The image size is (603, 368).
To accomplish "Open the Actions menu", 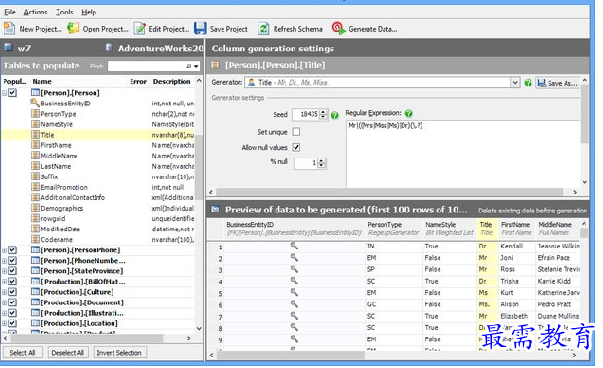I will click(35, 12).
